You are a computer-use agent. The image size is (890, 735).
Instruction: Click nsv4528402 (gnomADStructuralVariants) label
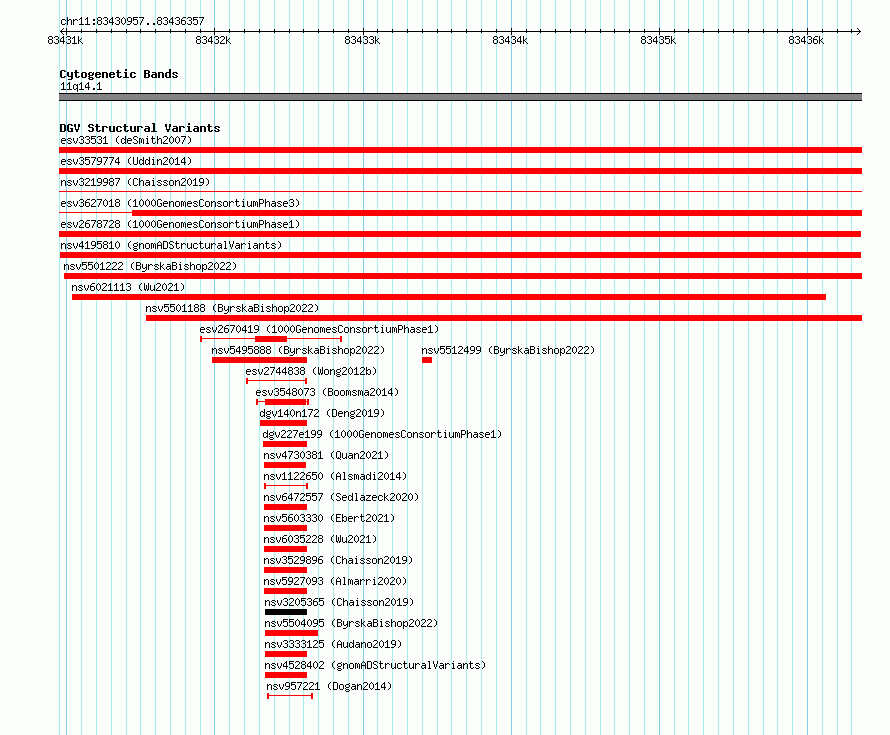pos(375,665)
